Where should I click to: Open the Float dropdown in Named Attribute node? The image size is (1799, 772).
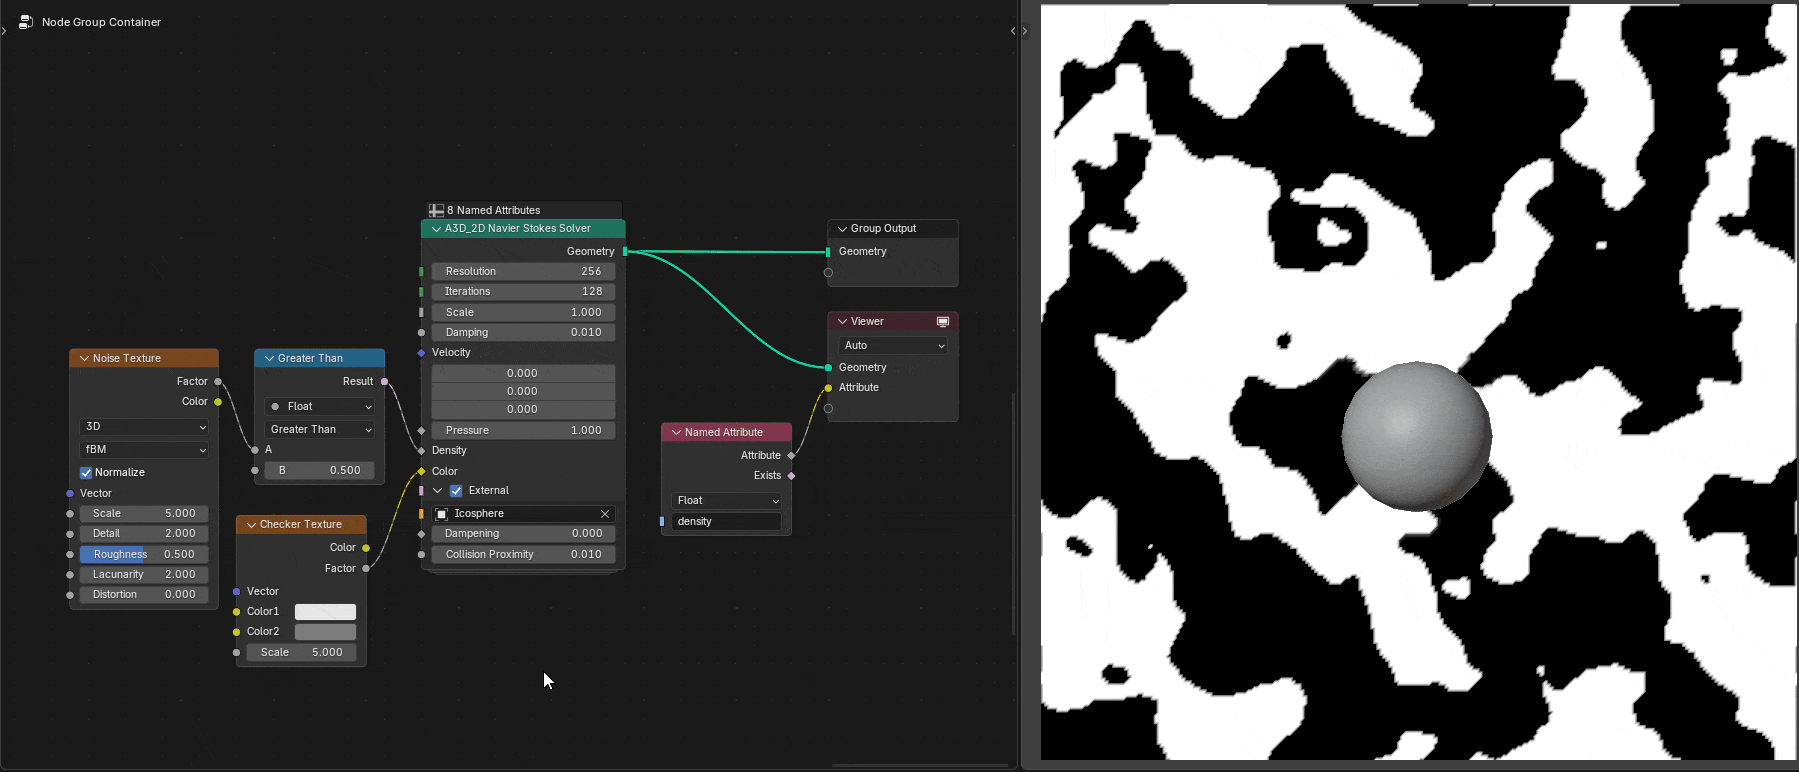726,501
